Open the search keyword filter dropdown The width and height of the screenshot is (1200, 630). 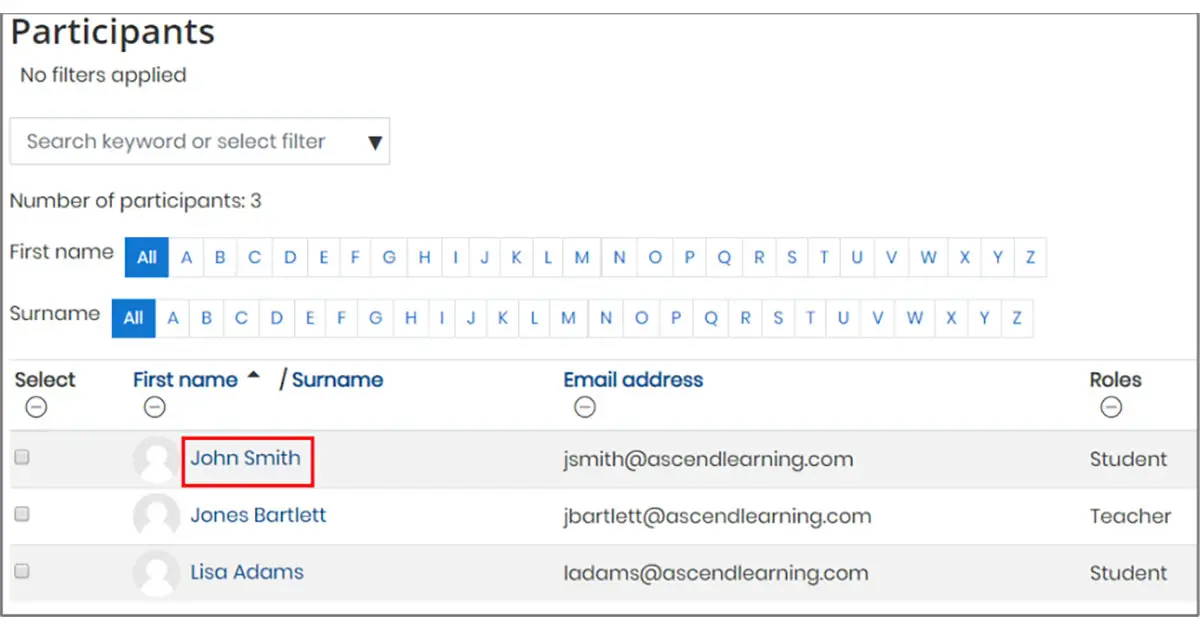pyautogui.click(x=375, y=141)
